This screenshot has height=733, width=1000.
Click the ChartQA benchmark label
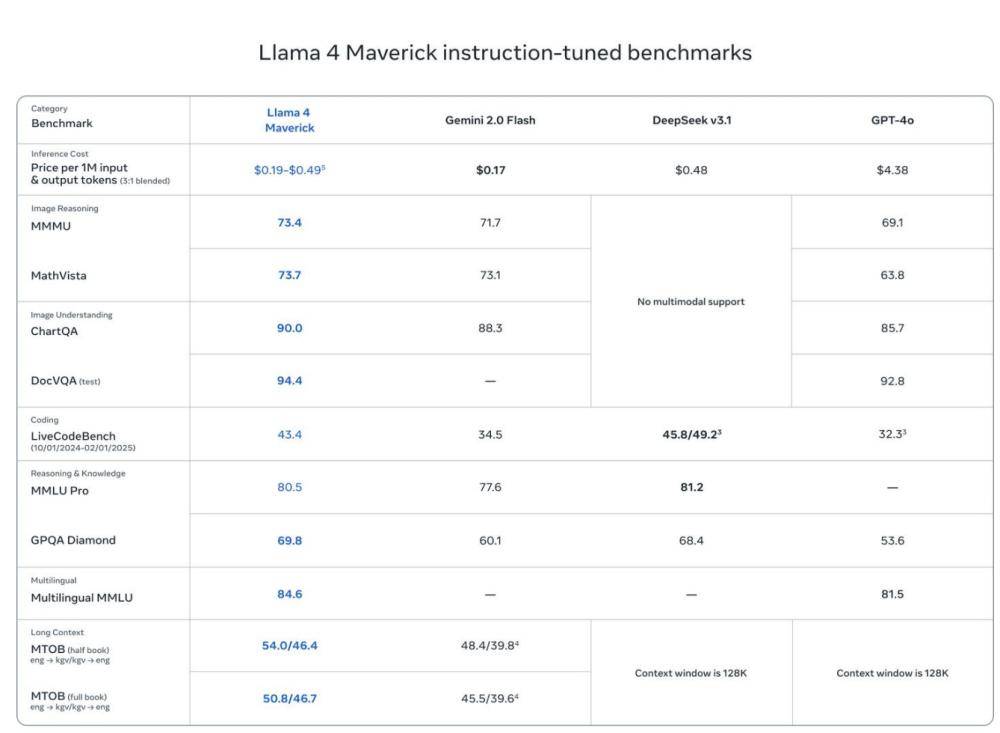(54, 332)
